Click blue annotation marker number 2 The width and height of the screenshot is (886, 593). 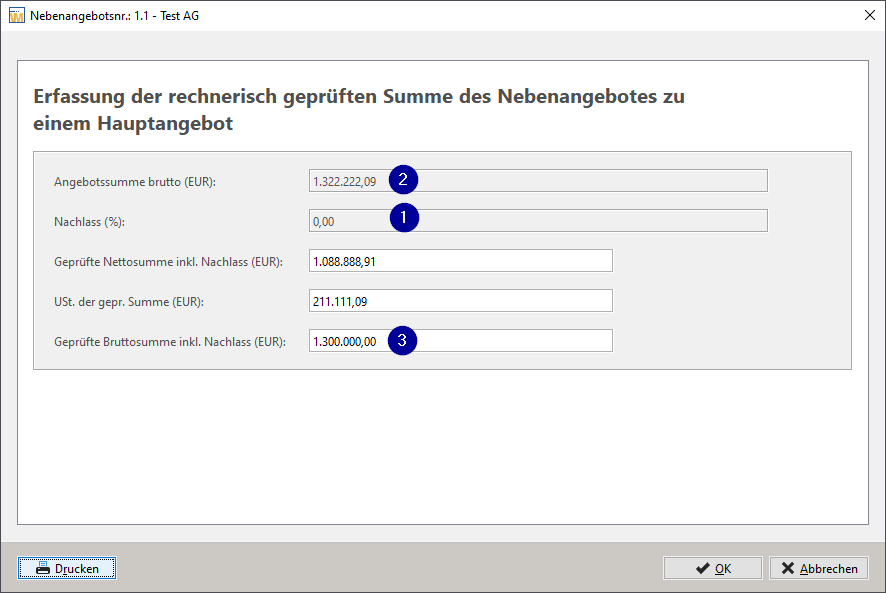tap(403, 180)
